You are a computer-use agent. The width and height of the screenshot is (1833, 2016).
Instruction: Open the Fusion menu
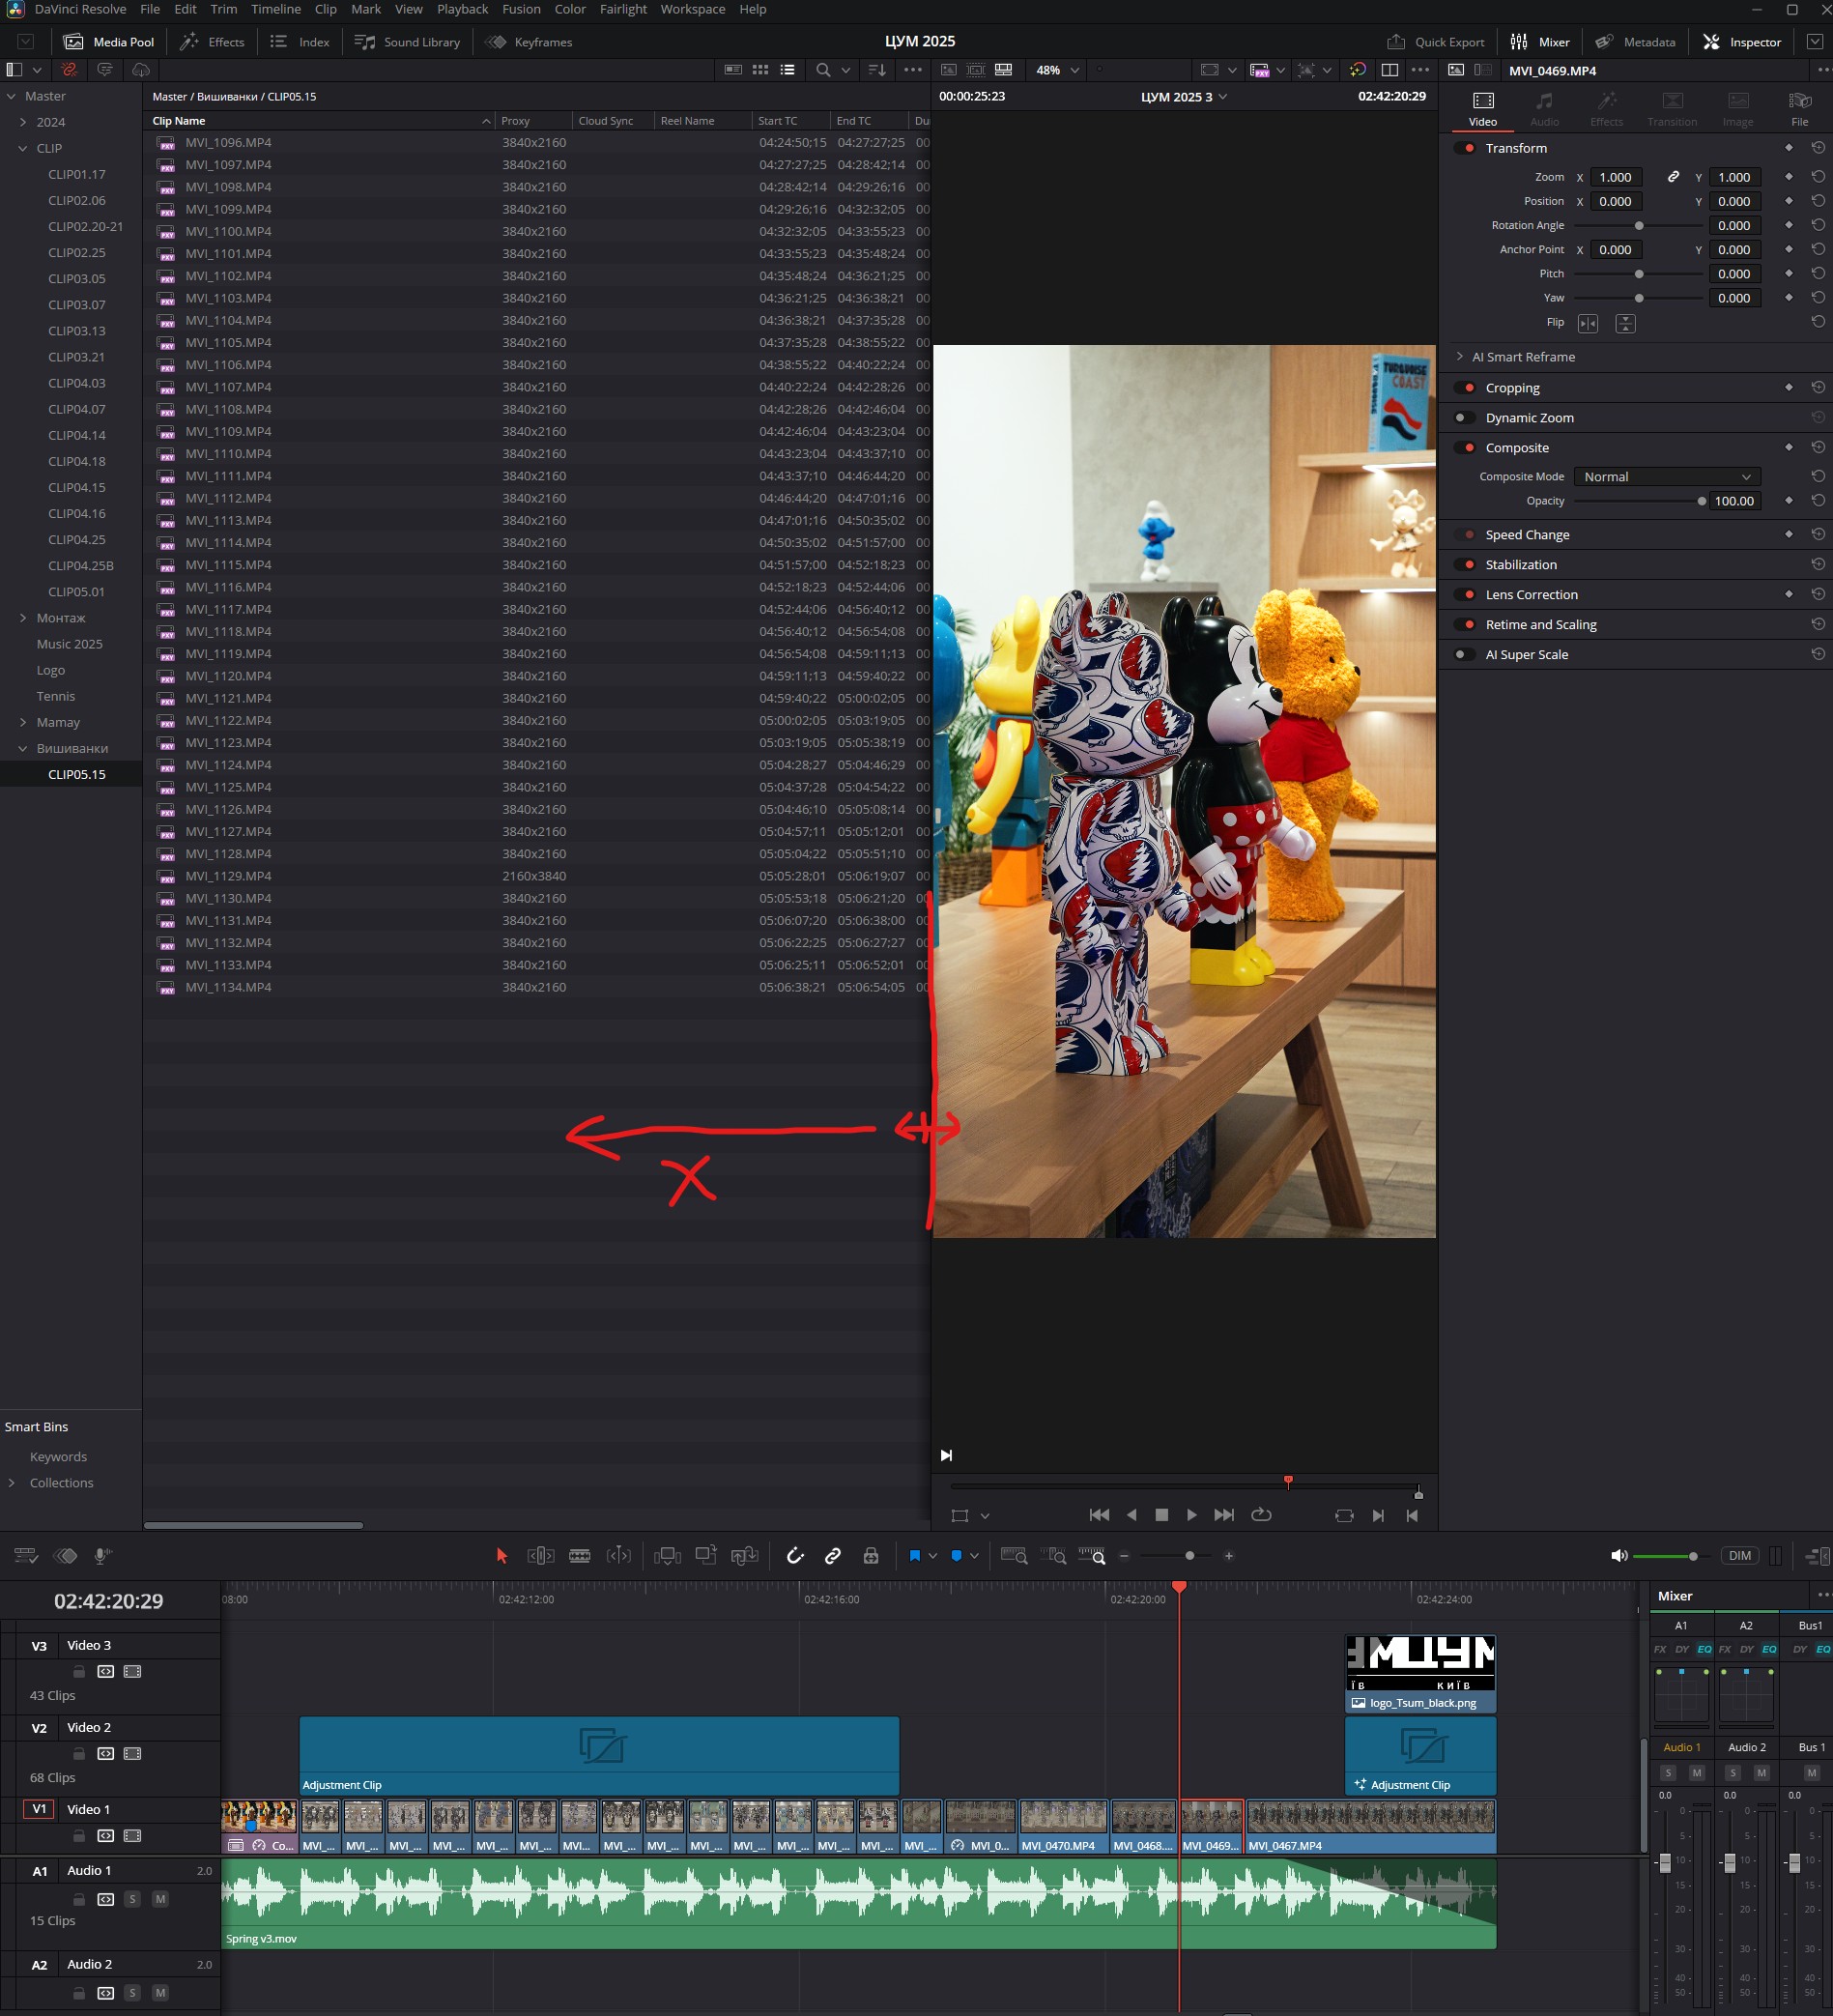[521, 9]
